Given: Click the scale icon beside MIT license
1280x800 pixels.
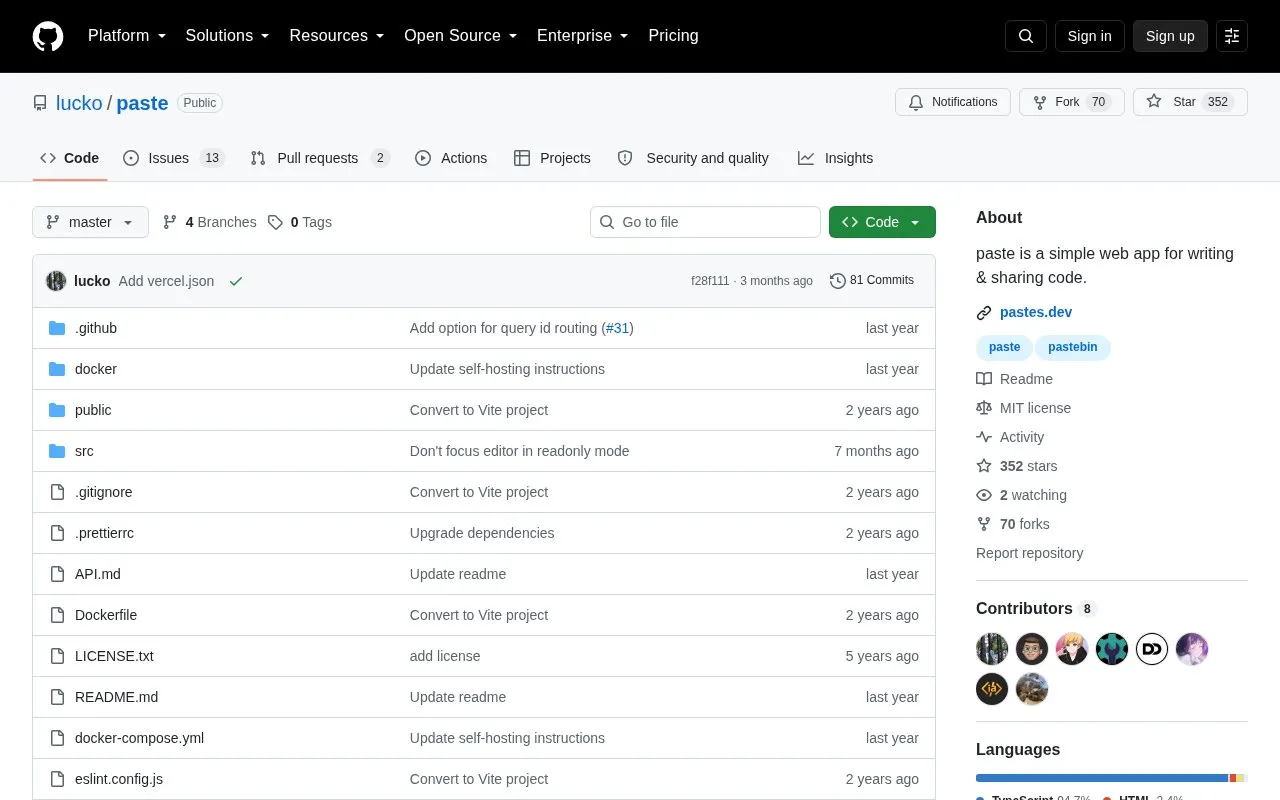Looking at the screenshot, I should [x=984, y=408].
